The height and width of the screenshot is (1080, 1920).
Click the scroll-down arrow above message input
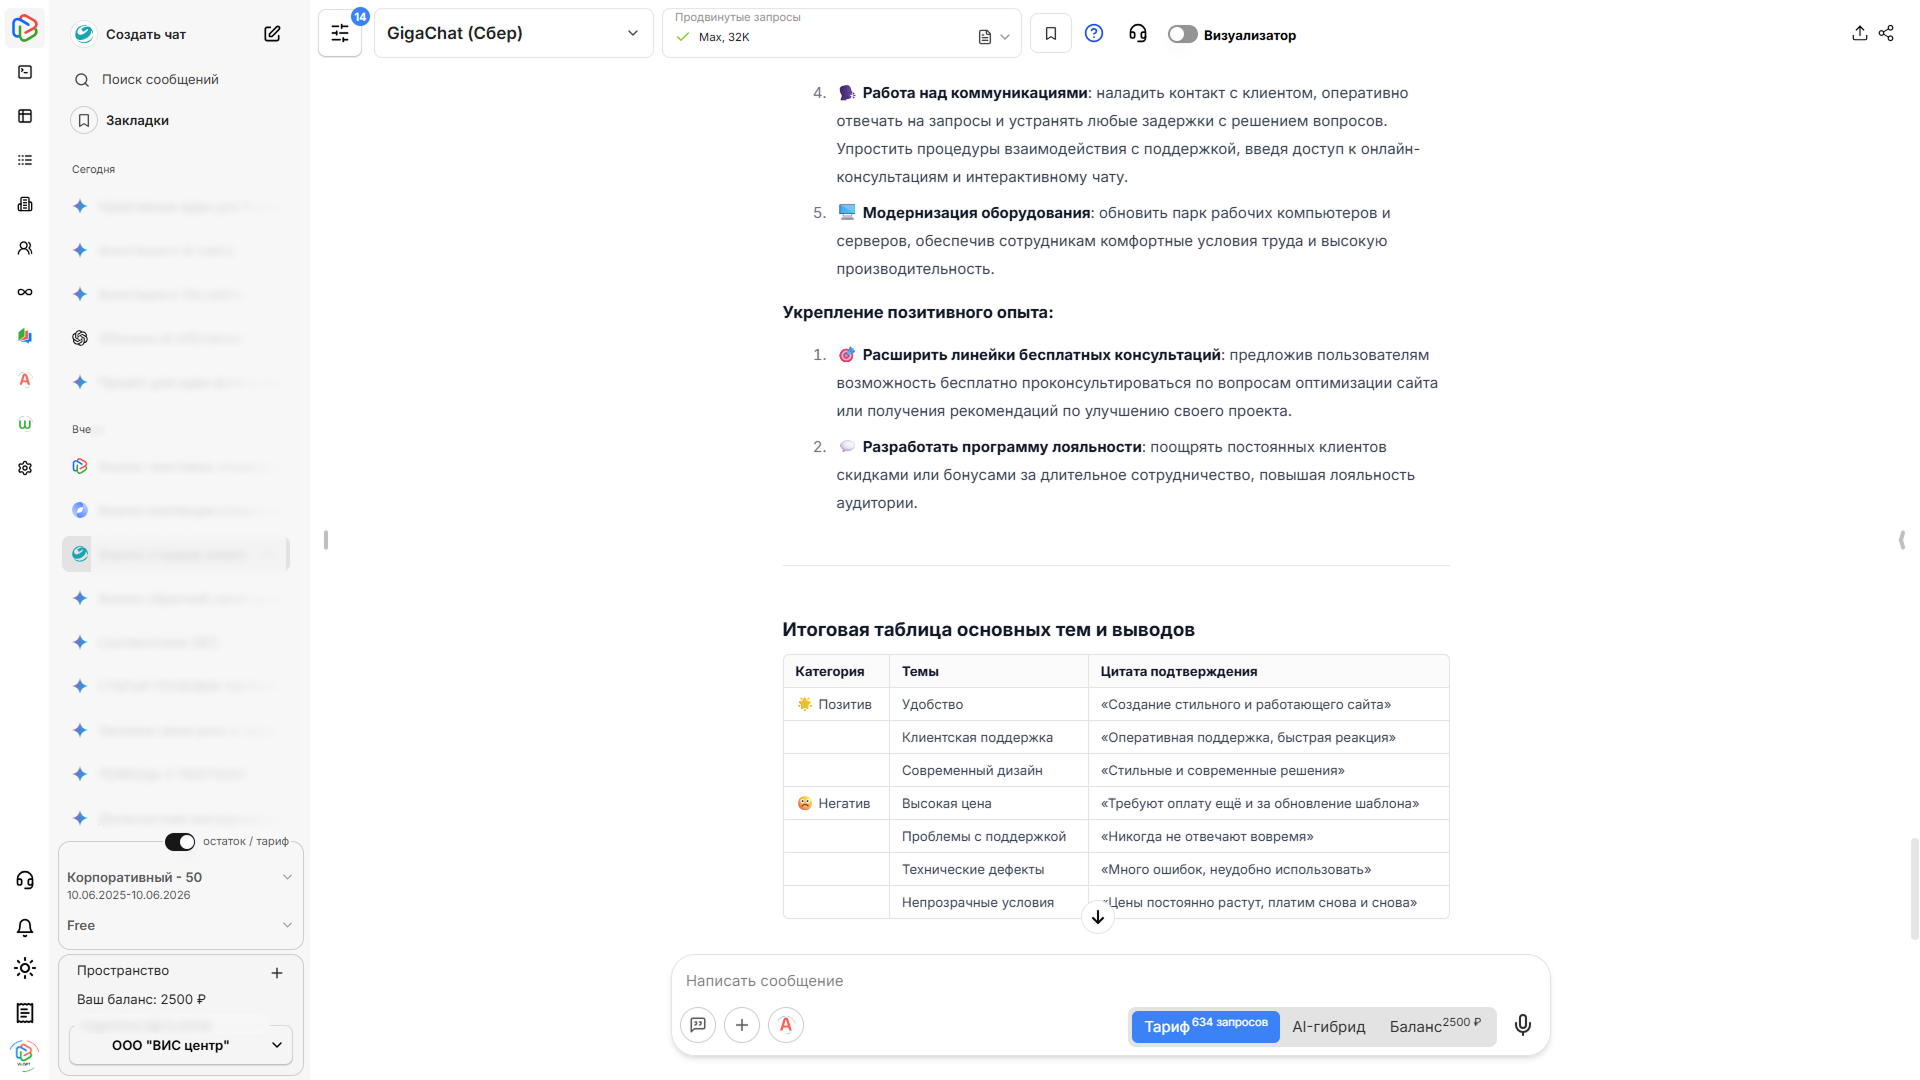point(1097,917)
